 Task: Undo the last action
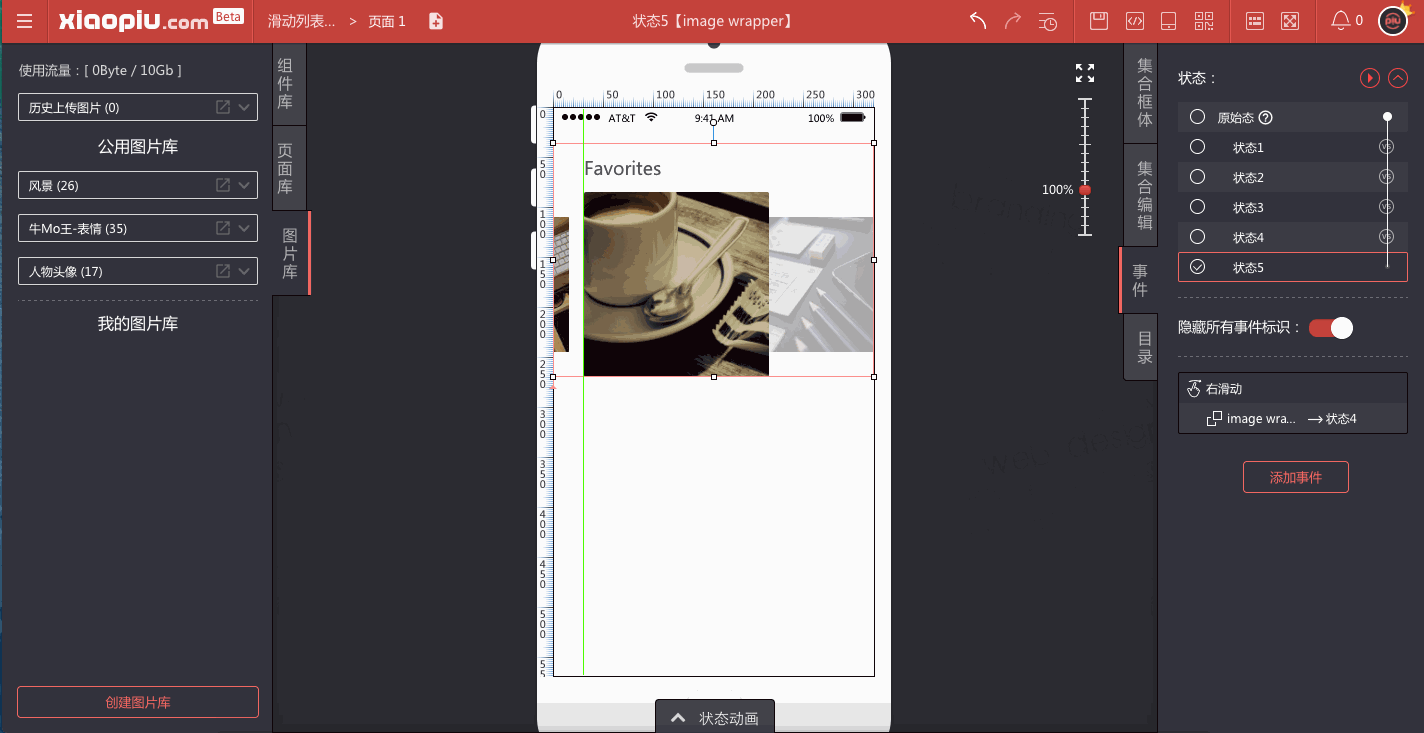[978, 21]
